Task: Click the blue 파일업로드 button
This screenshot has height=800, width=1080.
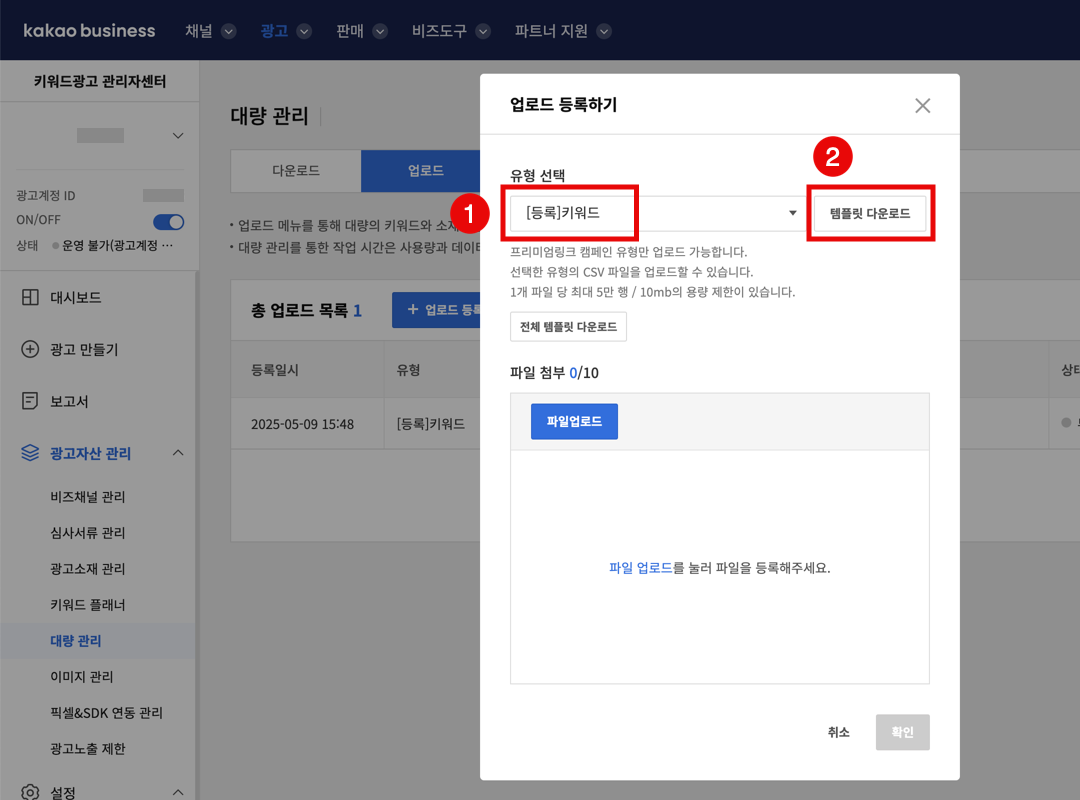Action: (x=574, y=421)
